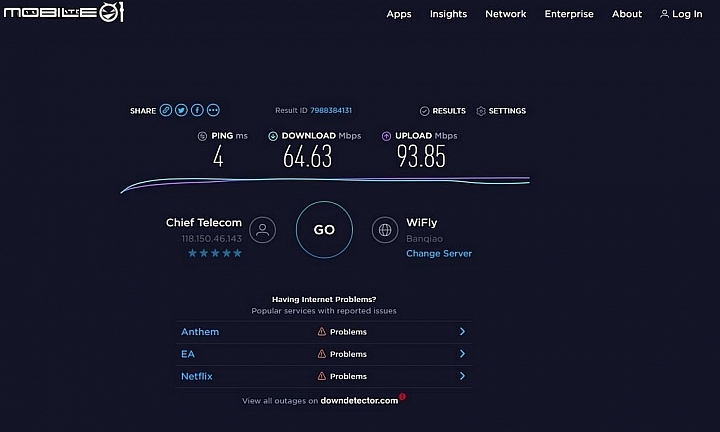Click the downdetector red alert badge

tap(402, 396)
